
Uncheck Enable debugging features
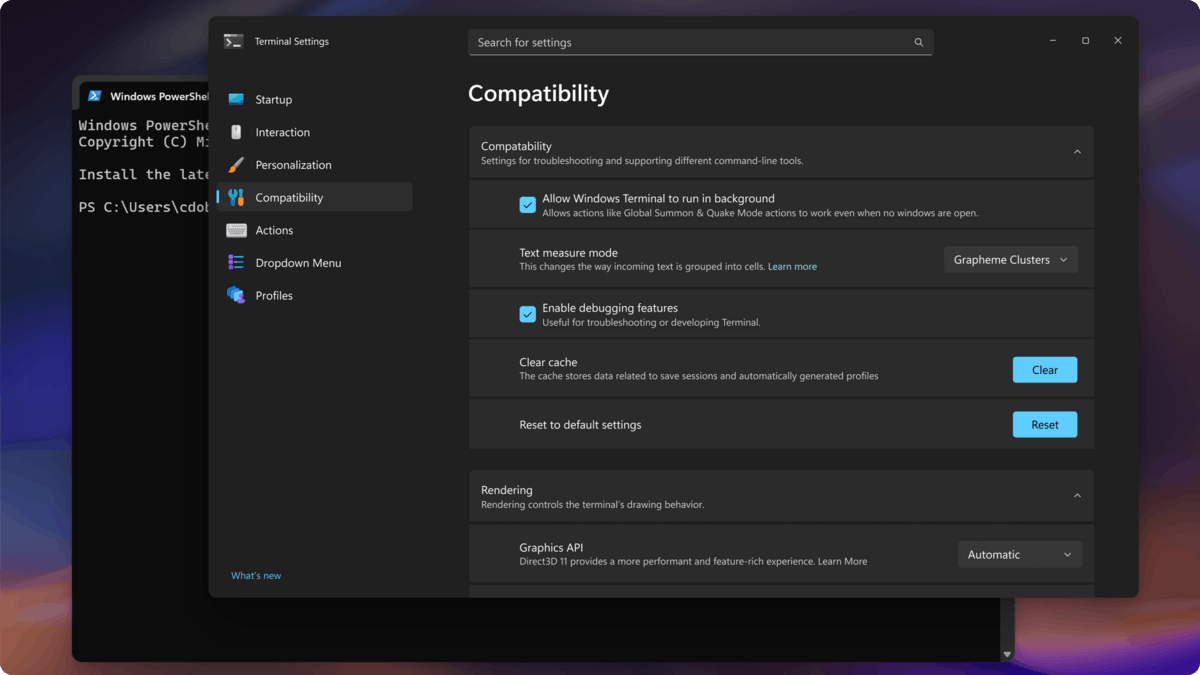pyautogui.click(x=528, y=314)
